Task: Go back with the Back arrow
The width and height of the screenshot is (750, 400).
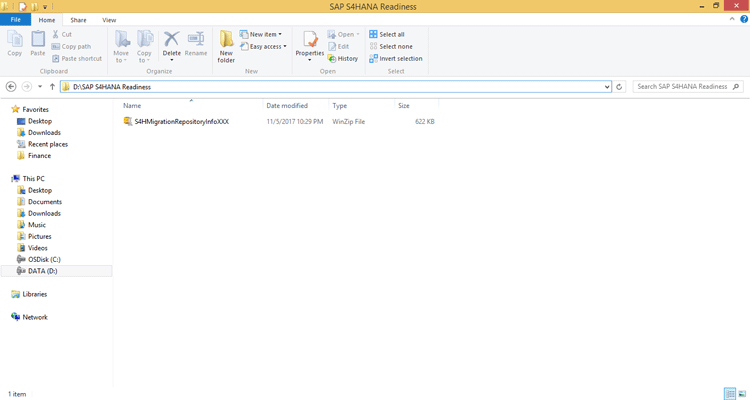Action: click(11, 87)
